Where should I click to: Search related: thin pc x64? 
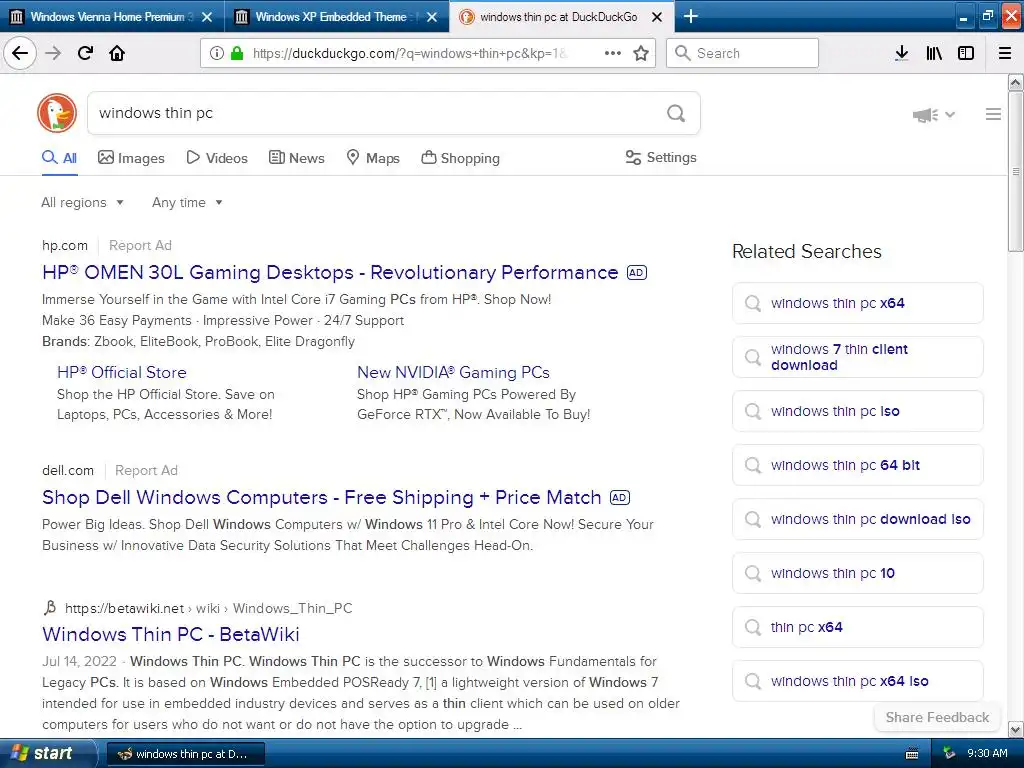[857, 628]
